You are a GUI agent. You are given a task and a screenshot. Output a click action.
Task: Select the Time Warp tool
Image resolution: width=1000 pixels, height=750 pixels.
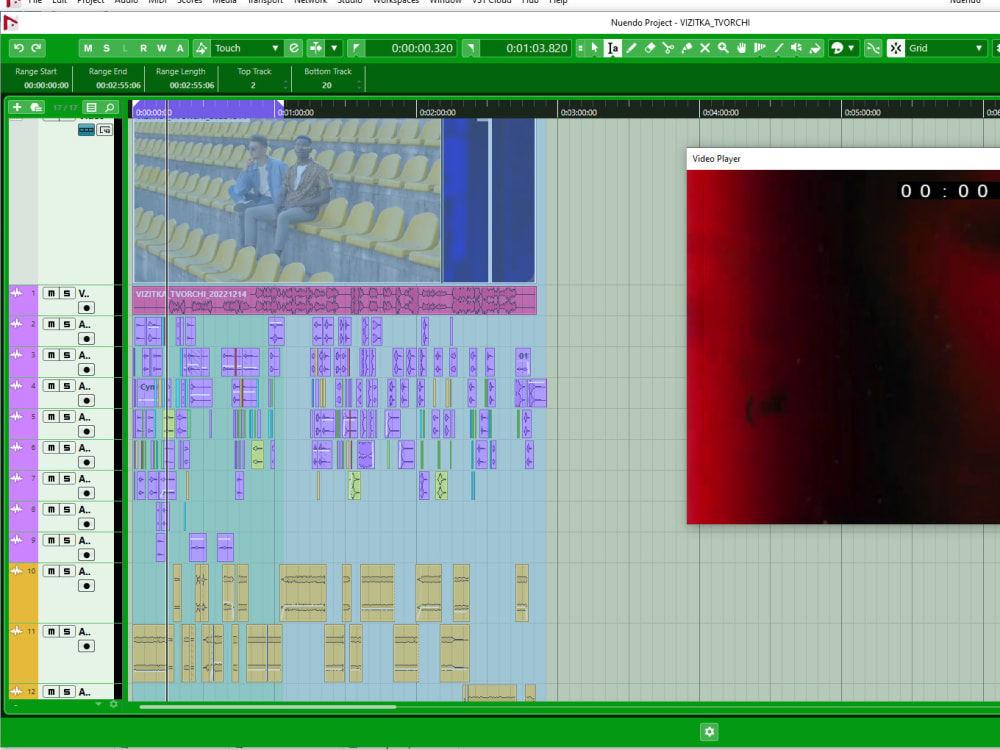(x=760, y=48)
